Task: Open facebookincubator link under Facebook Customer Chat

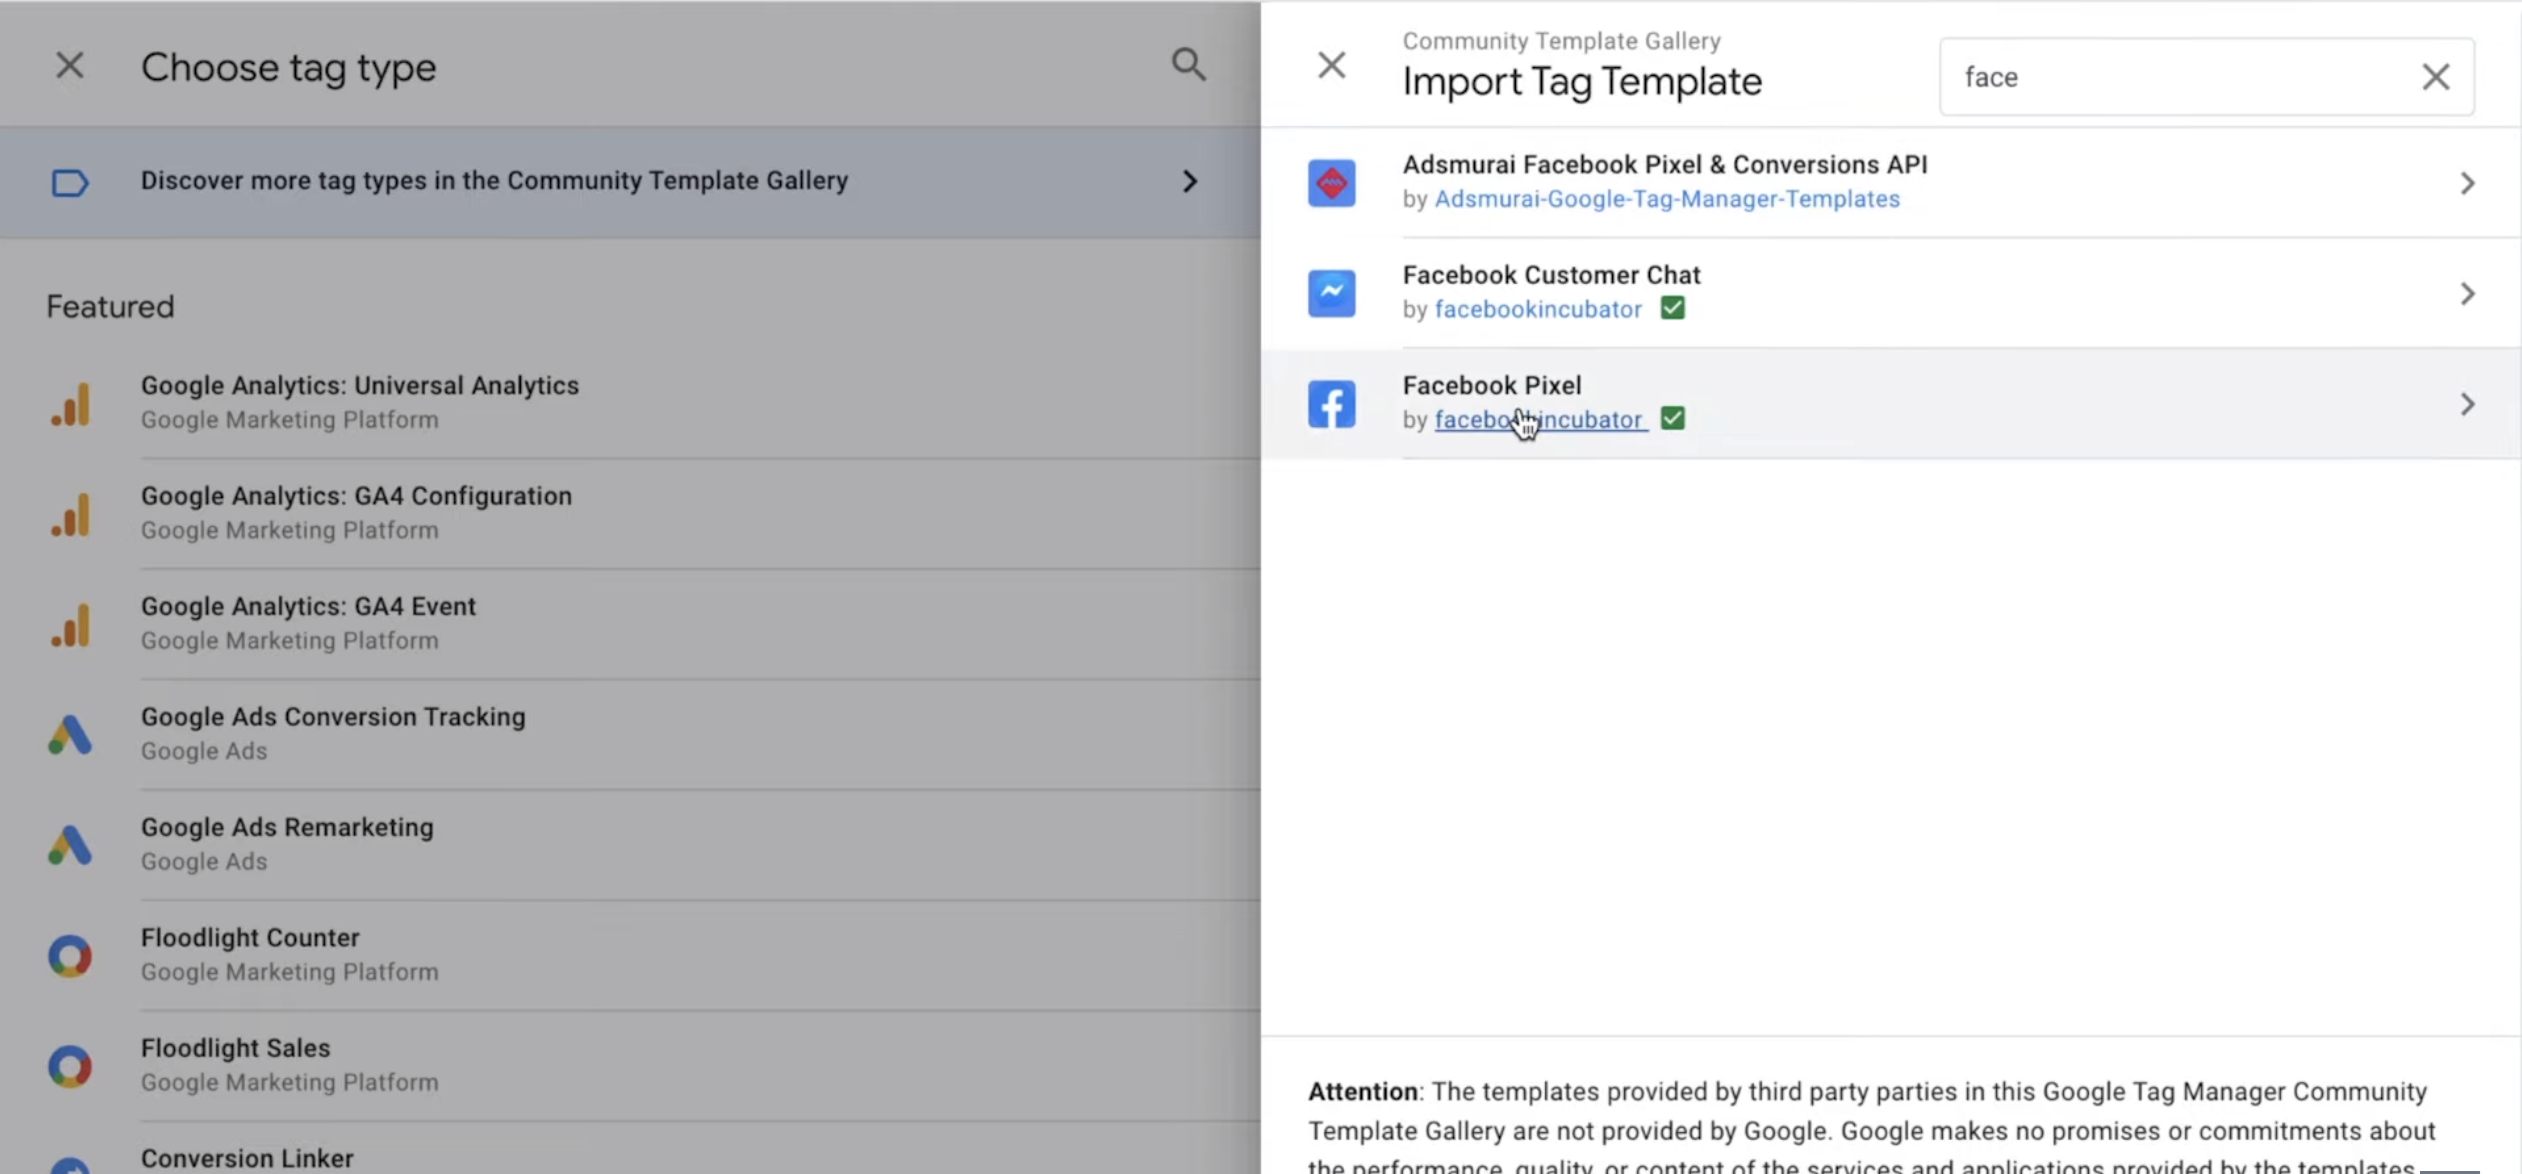Action: pyautogui.click(x=1538, y=309)
